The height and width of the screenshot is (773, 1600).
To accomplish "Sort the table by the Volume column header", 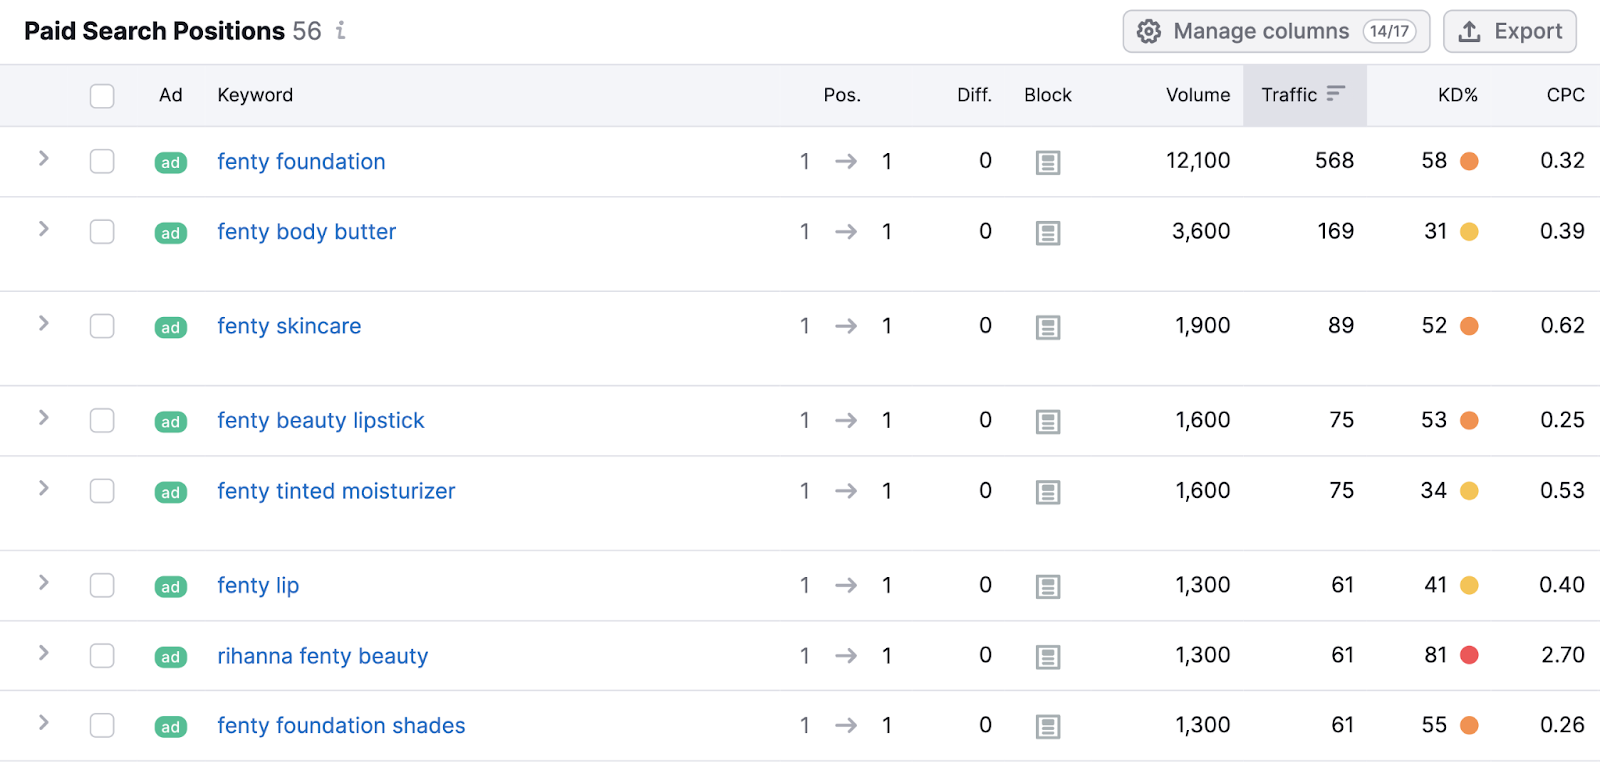I will (x=1196, y=95).
